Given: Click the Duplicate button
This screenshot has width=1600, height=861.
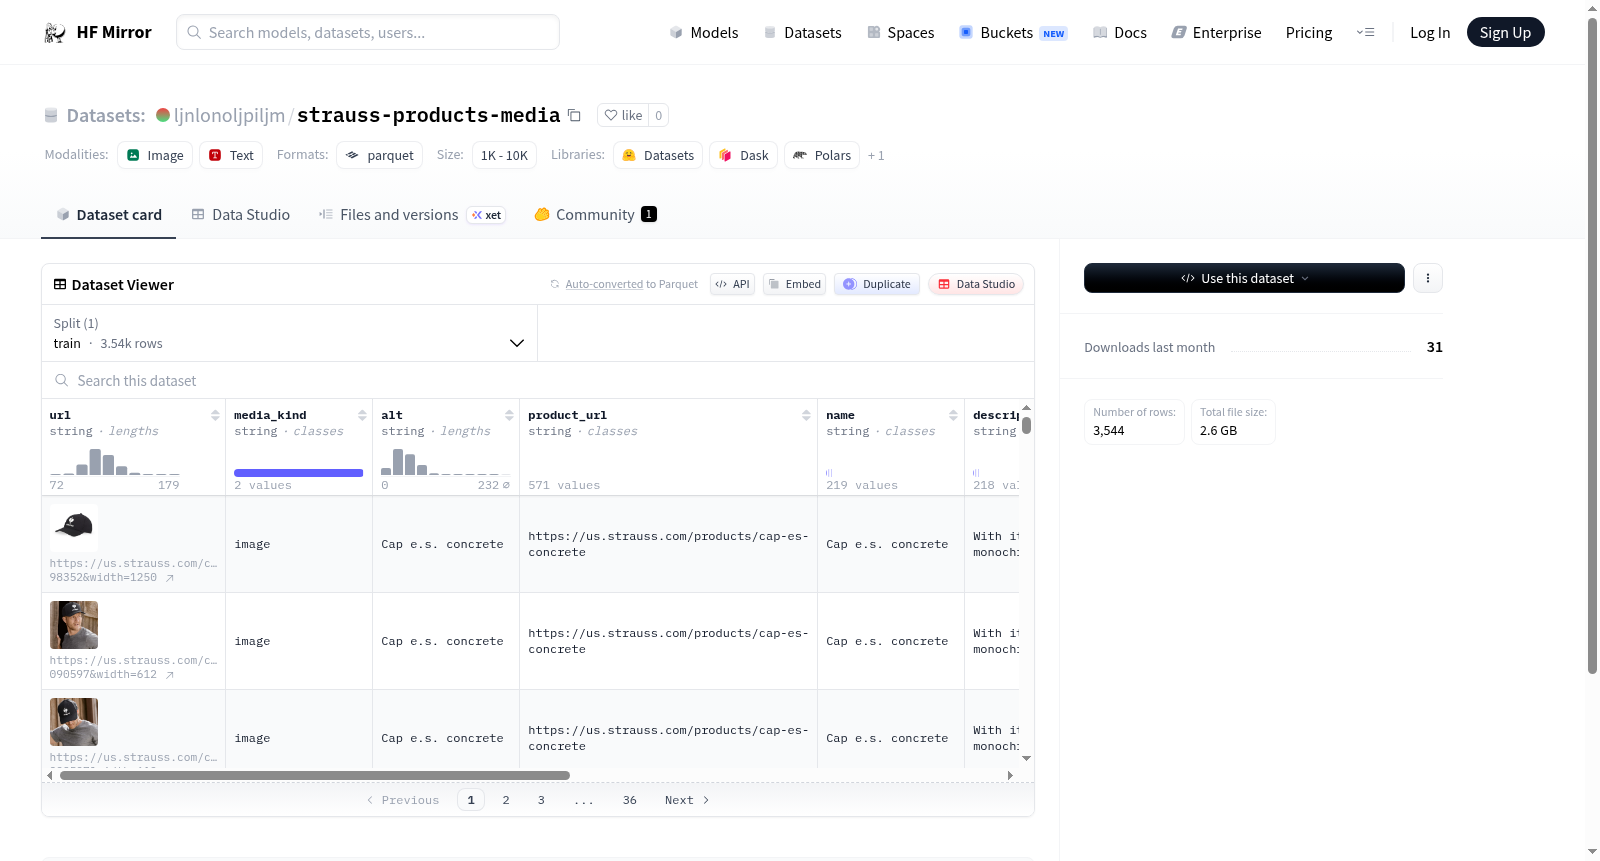Looking at the screenshot, I should pos(877,284).
